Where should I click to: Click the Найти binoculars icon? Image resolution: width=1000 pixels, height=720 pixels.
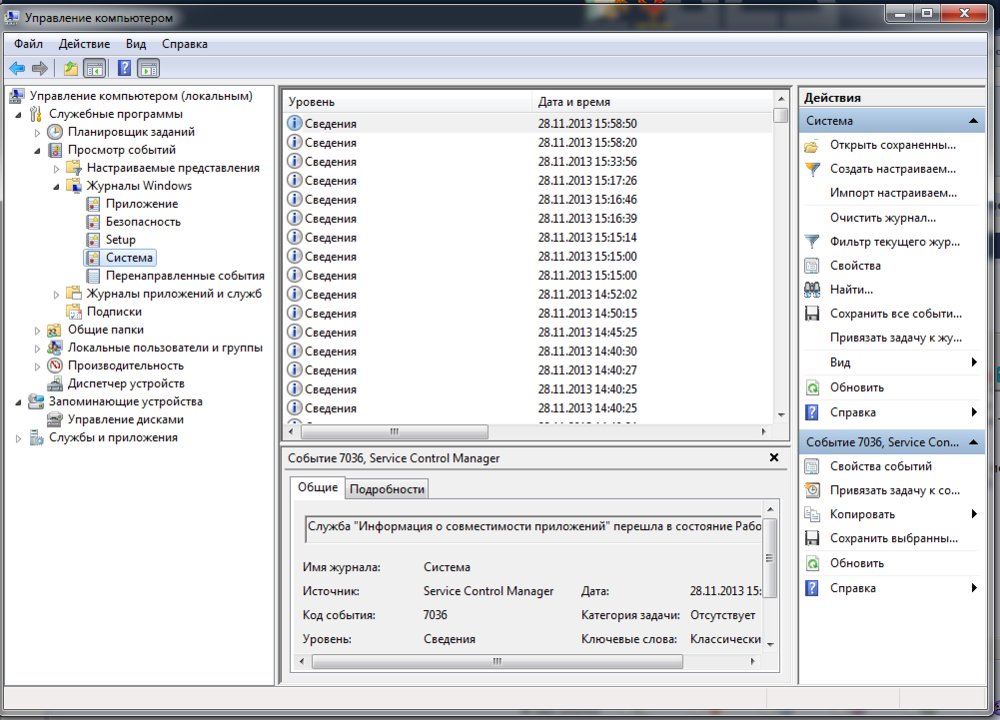pos(812,290)
